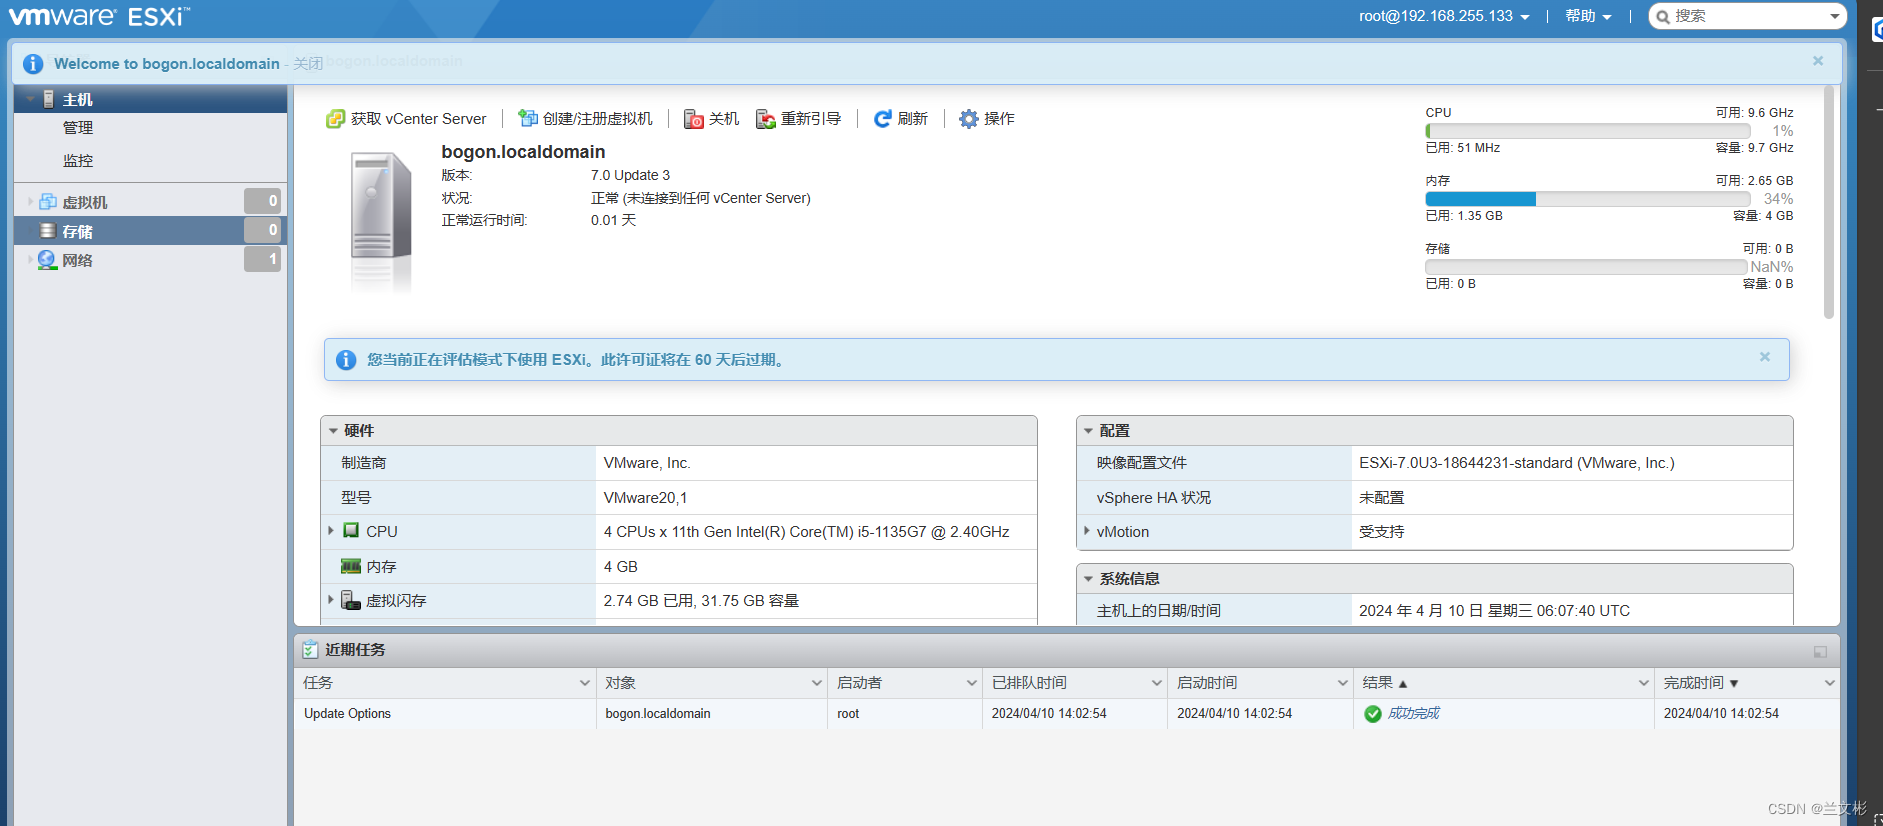Image resolution: width=1883 pixels, height=826 pixels.
Task: Open the search options dropdown arrow
Action: click(1835, 16)
